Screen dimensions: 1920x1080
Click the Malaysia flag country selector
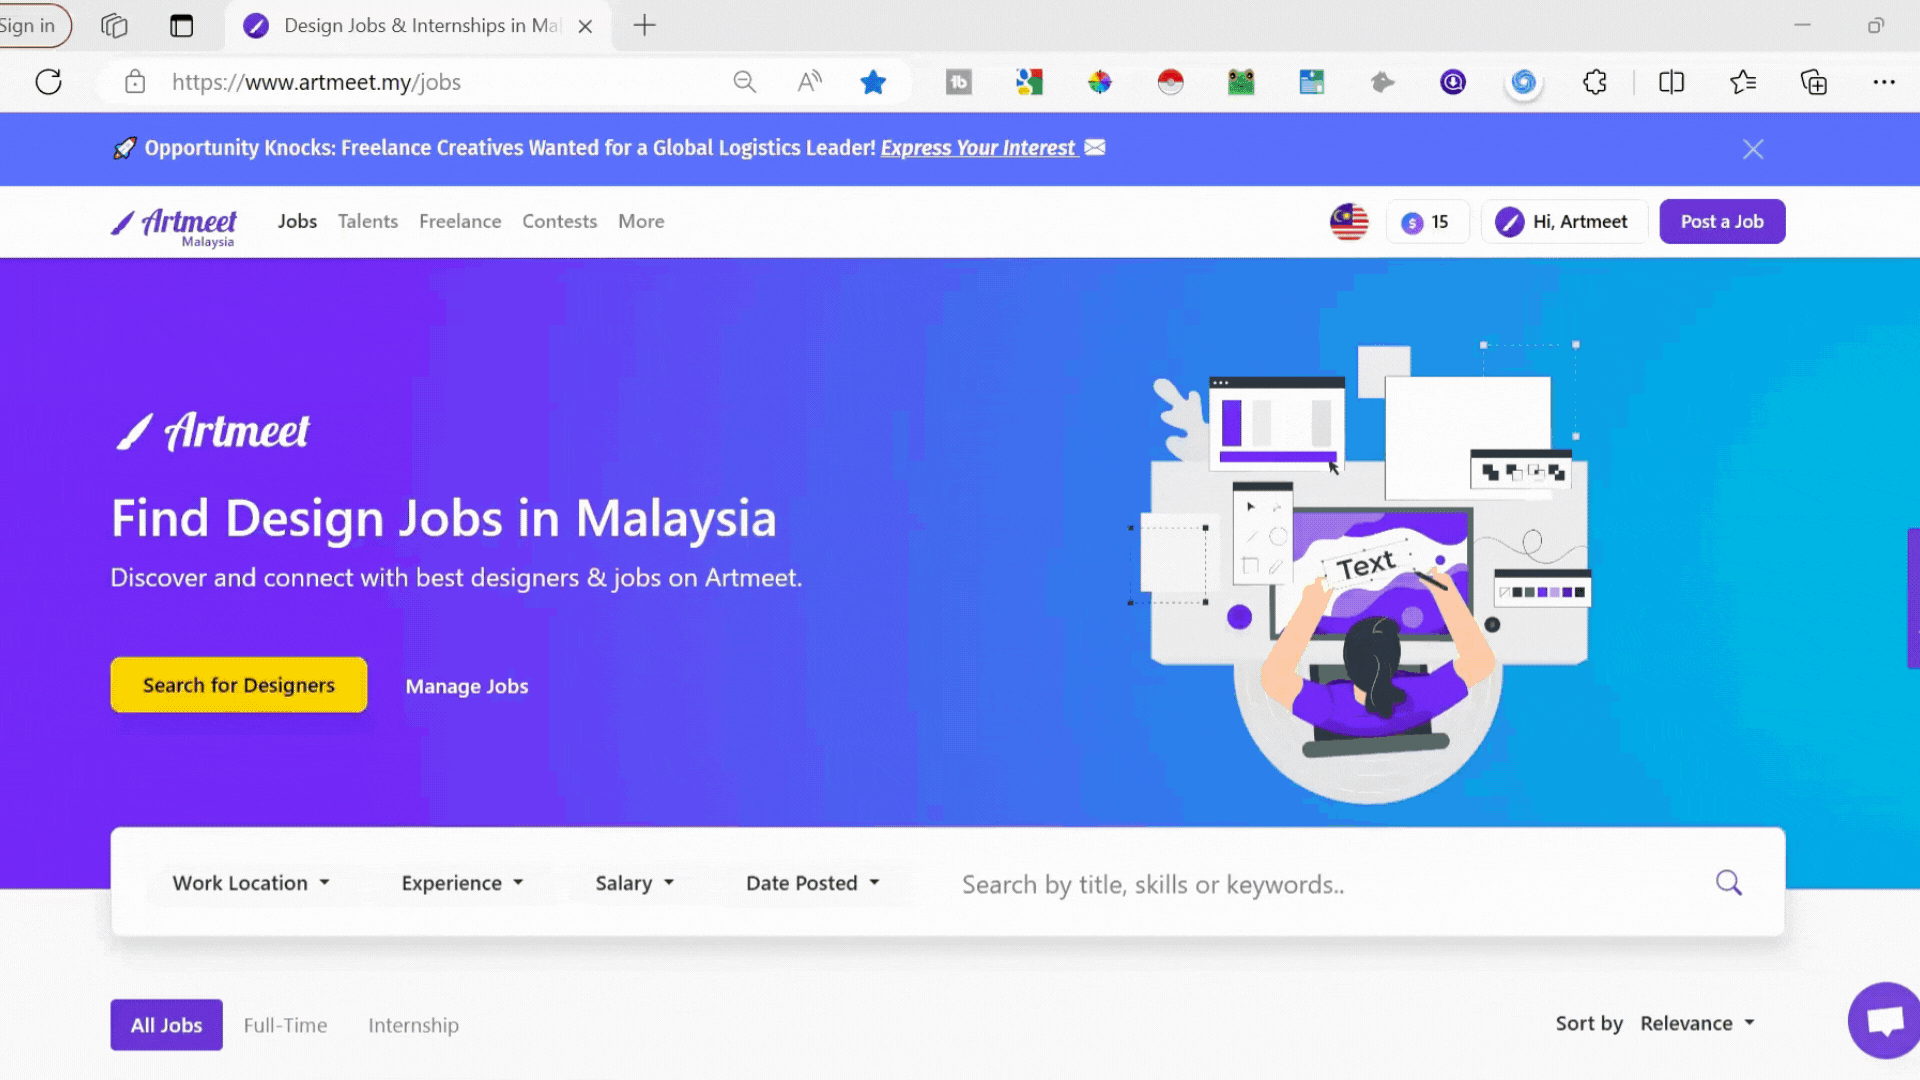click(1349, 222)
